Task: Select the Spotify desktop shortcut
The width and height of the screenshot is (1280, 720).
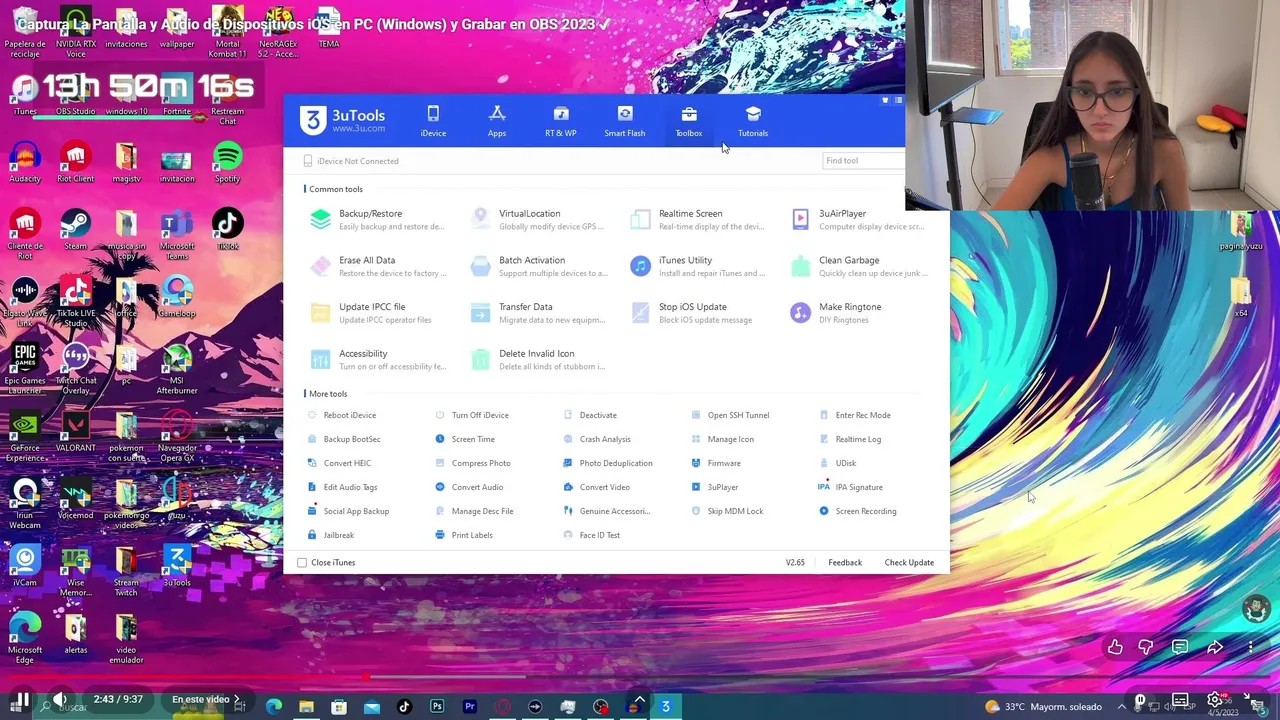Action: [x=228, y=163]
